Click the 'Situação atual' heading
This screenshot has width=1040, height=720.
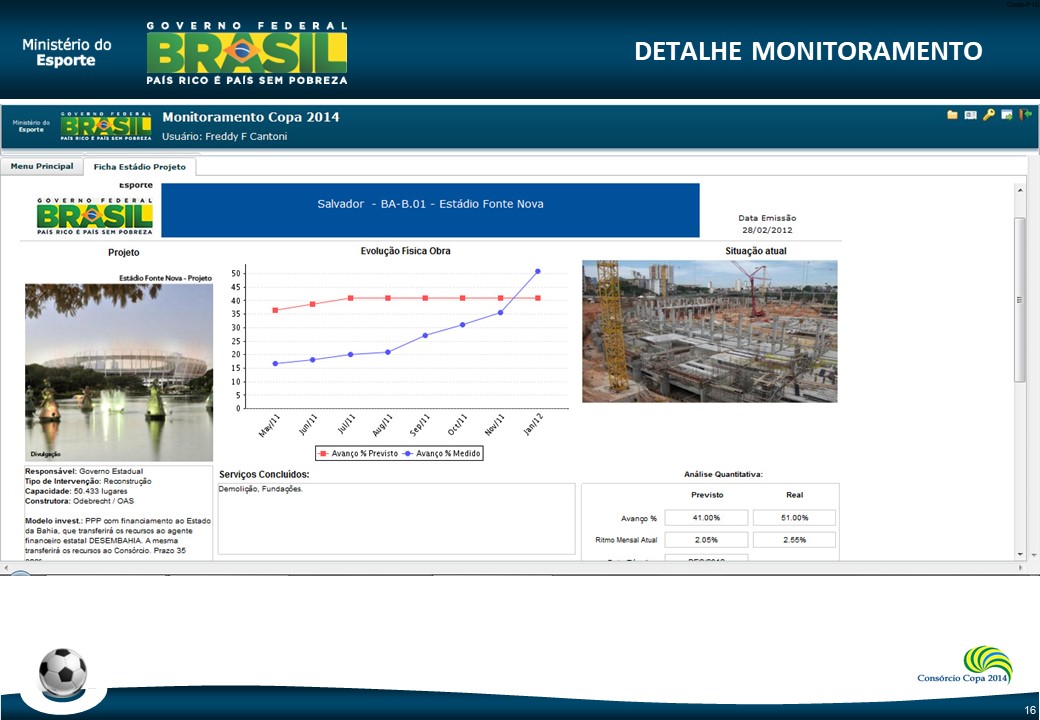pos(755,251)
